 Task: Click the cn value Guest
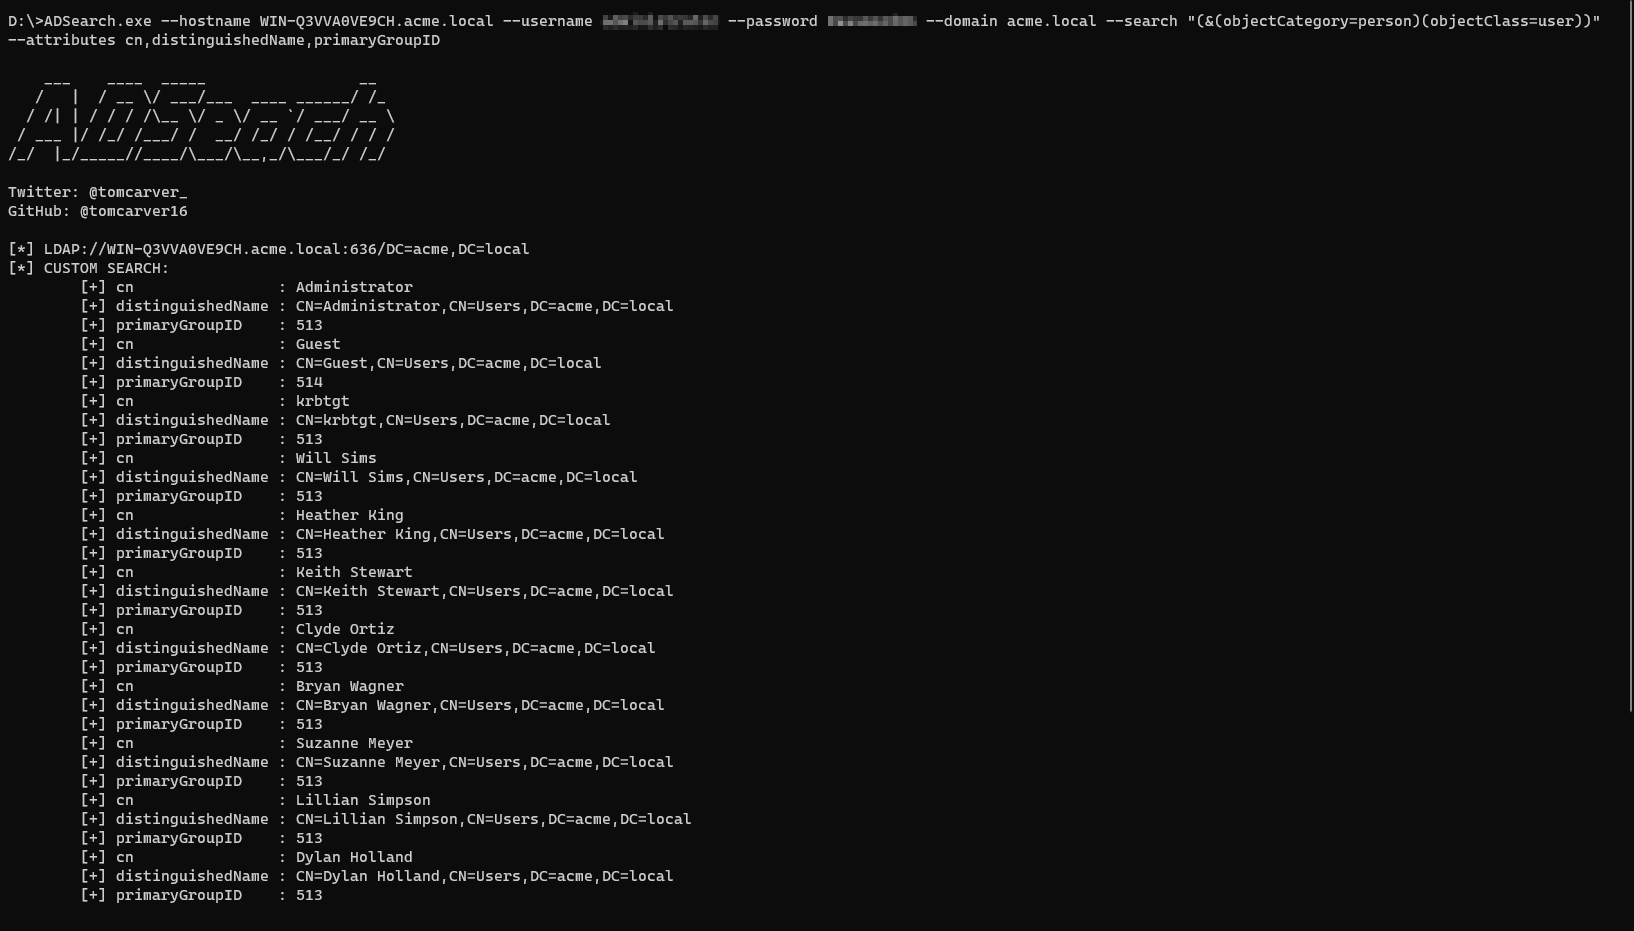click(318, 344)
